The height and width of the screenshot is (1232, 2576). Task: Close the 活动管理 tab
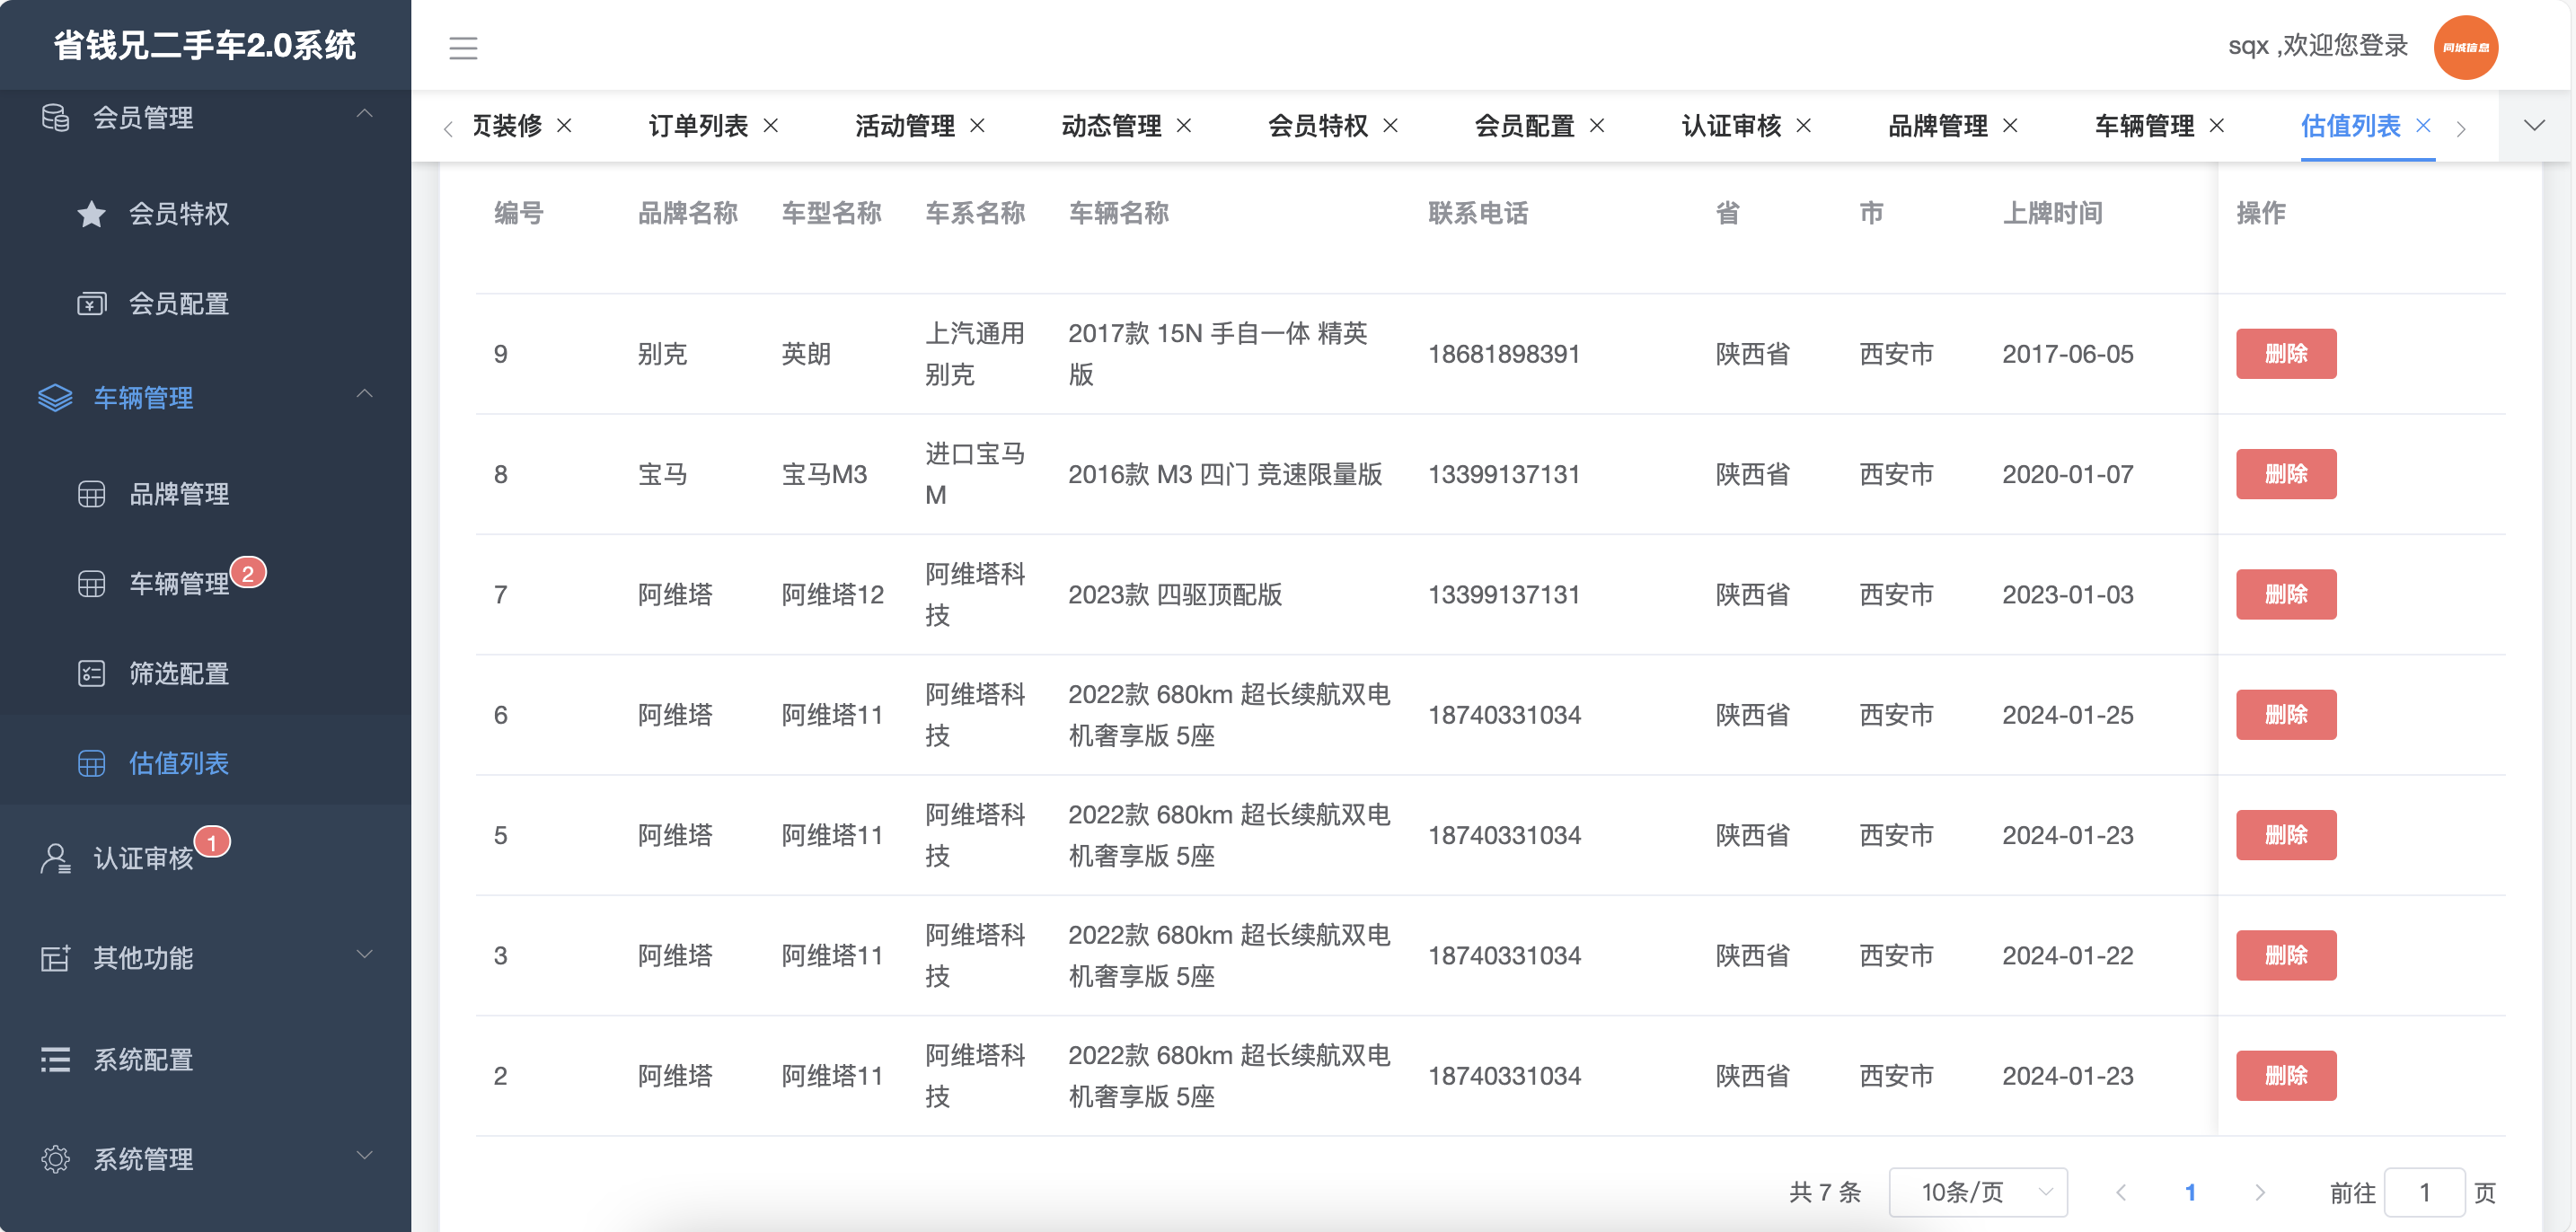coord(978,125)
